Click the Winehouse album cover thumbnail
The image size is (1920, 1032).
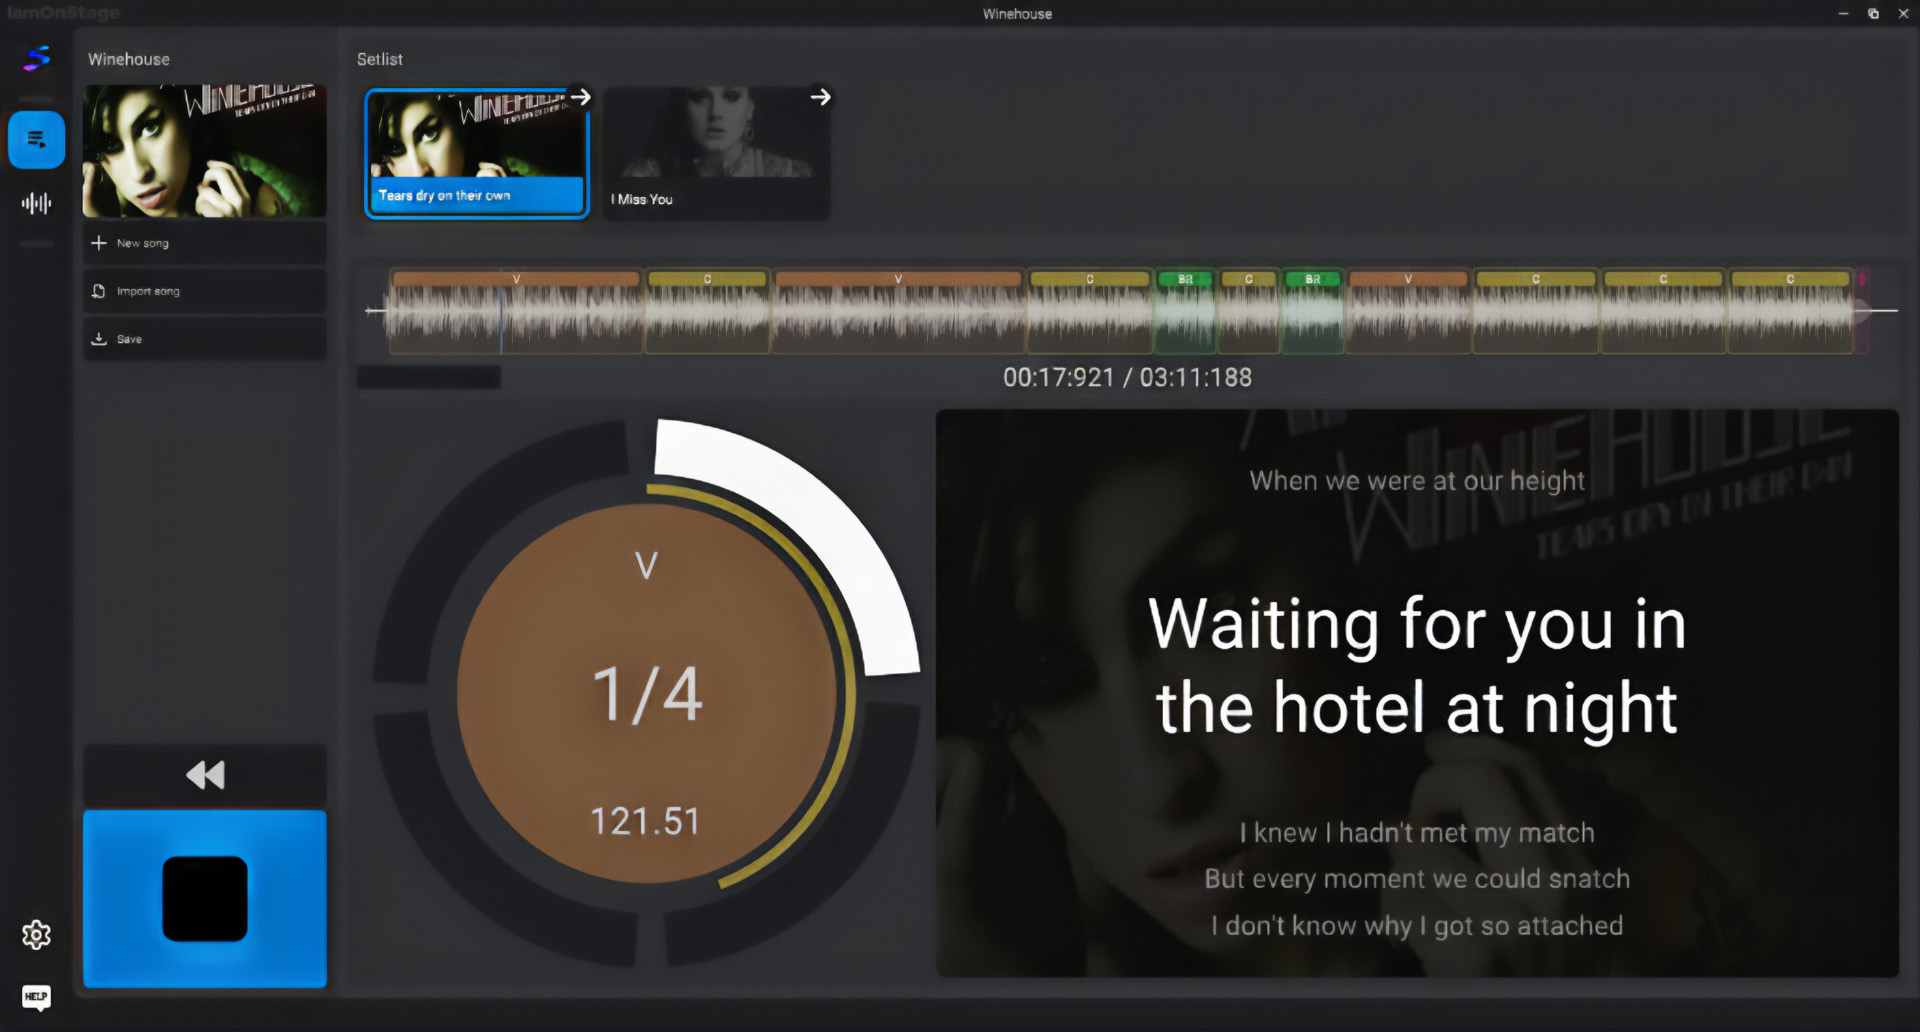204,151
